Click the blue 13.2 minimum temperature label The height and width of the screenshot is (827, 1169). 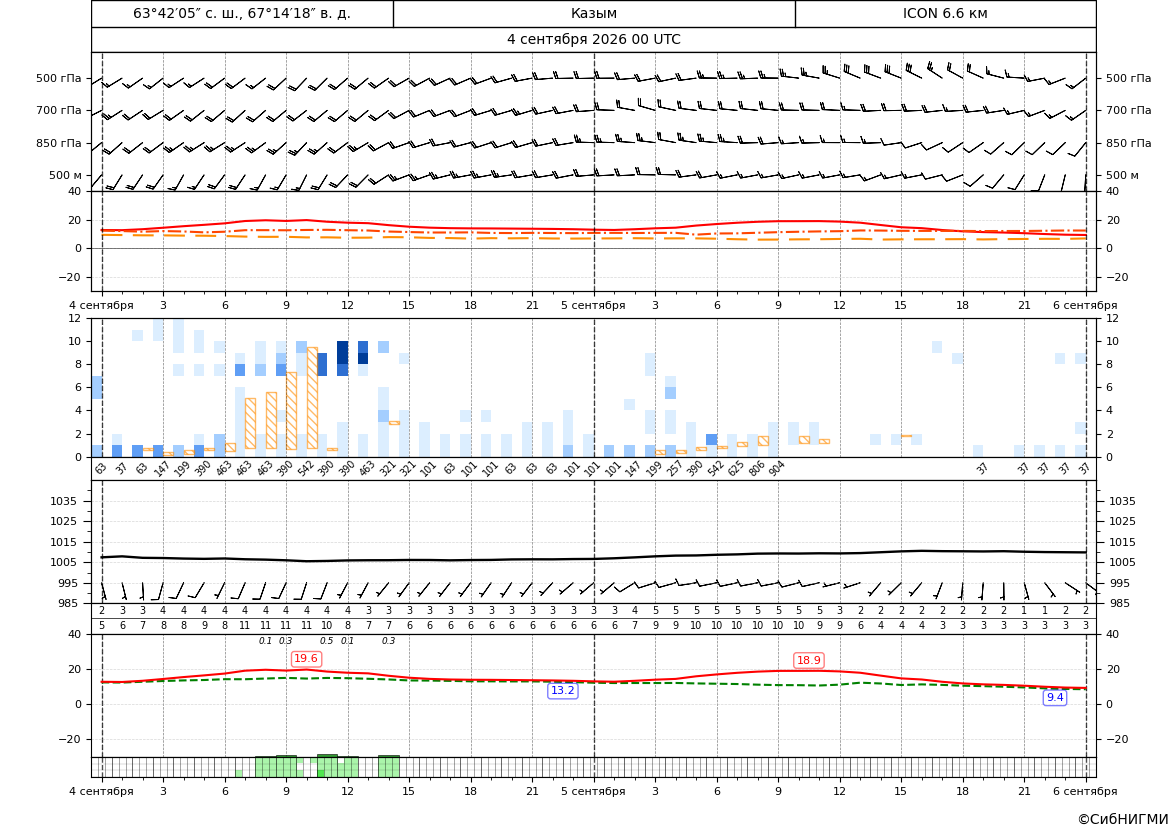562,691
